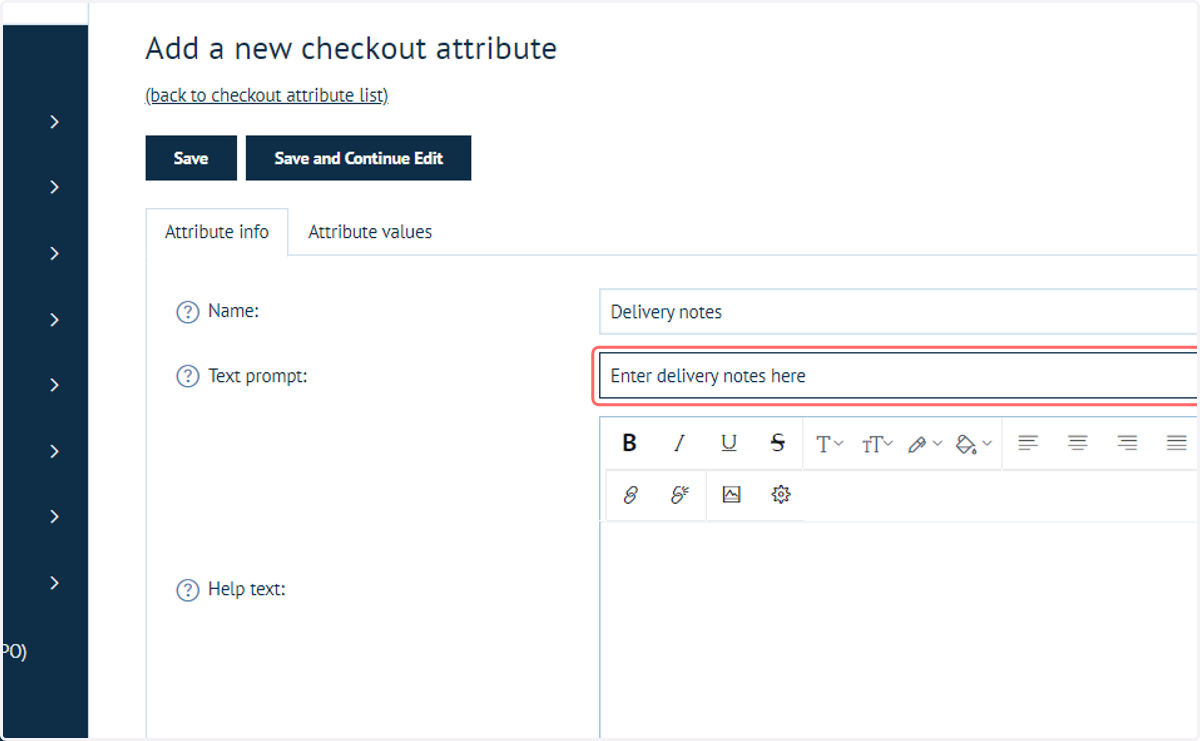Click the Name: label text
Image resolution: width=1200 pixels, height=741 pixels.
234,311
